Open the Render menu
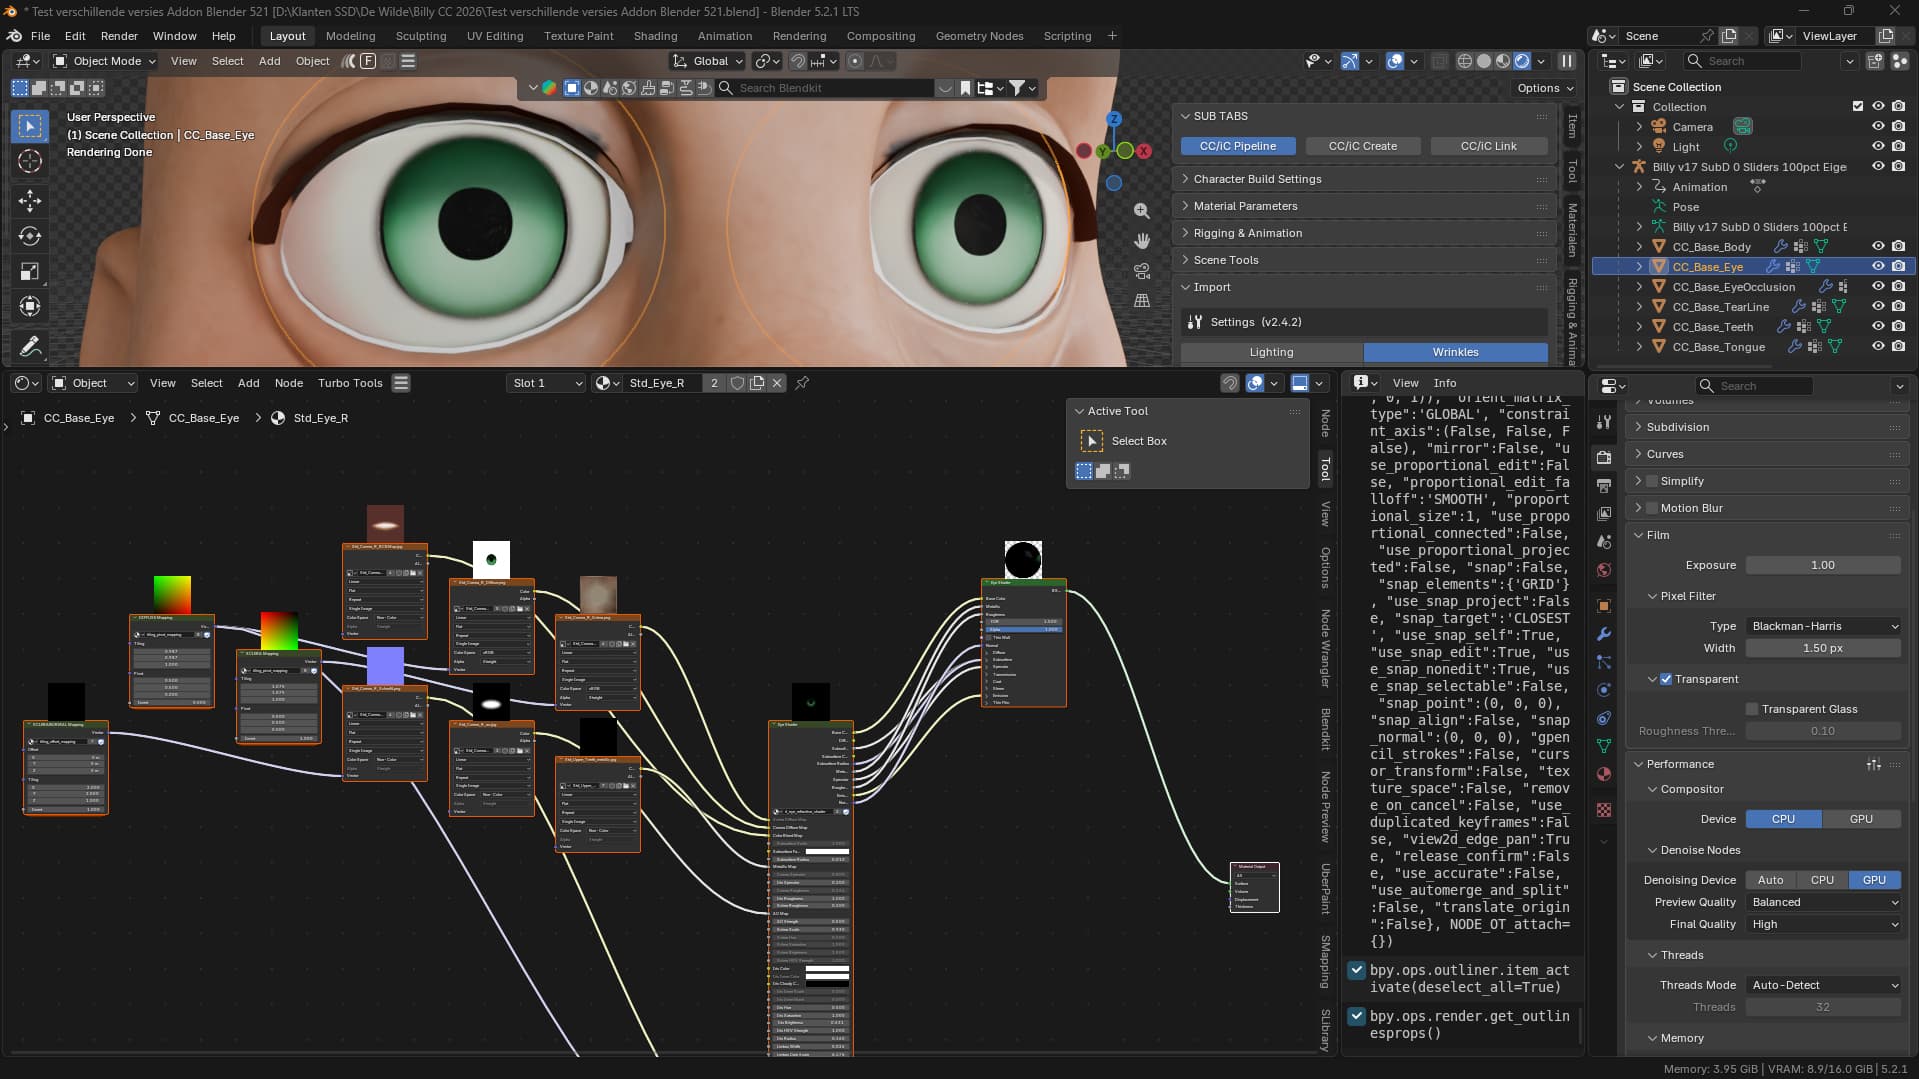This screenshot has height=1079, width=1919. (x=119, y=36)
